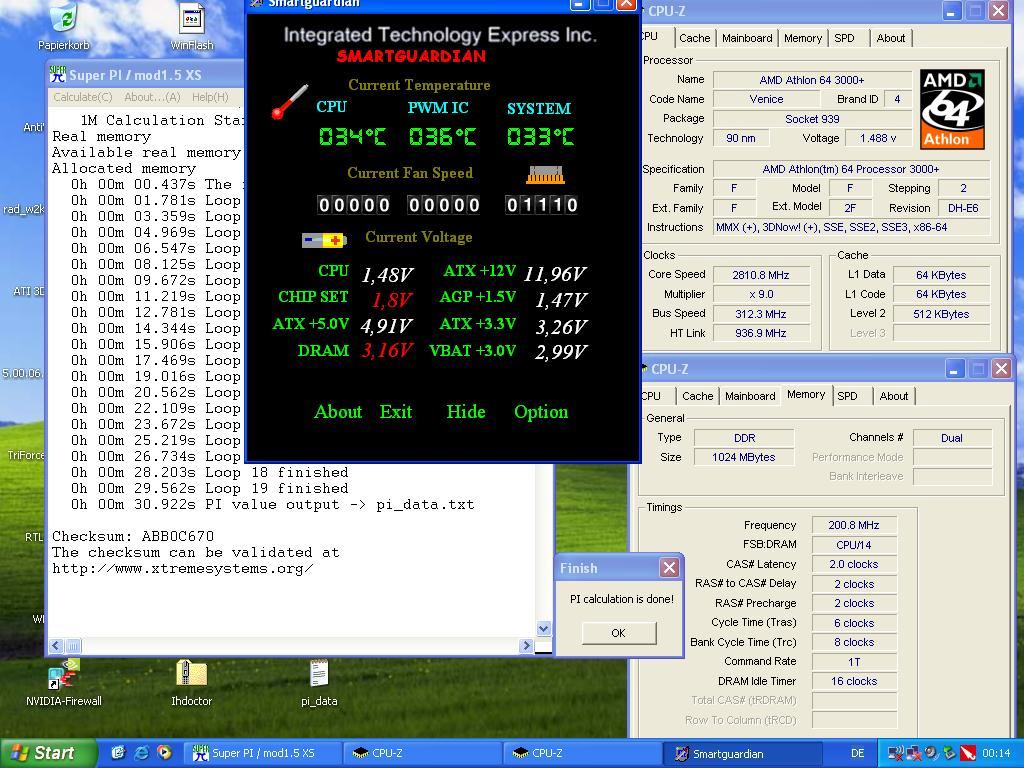Open the Start menu
Viewport: 1024px width, 768px height.
click(x=48, y=753)
